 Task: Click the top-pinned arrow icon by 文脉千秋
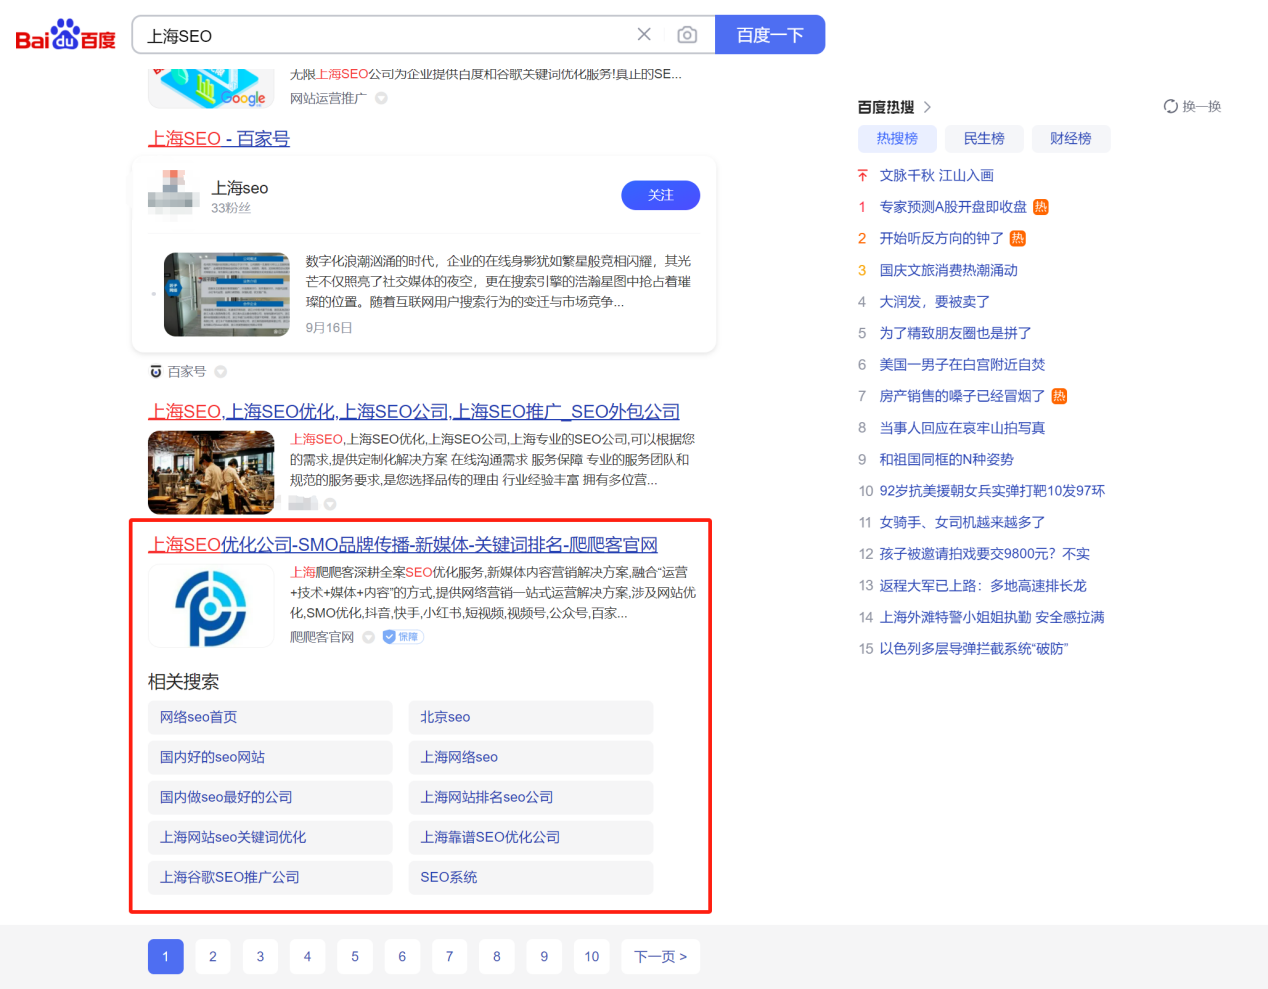click(863, 176)
